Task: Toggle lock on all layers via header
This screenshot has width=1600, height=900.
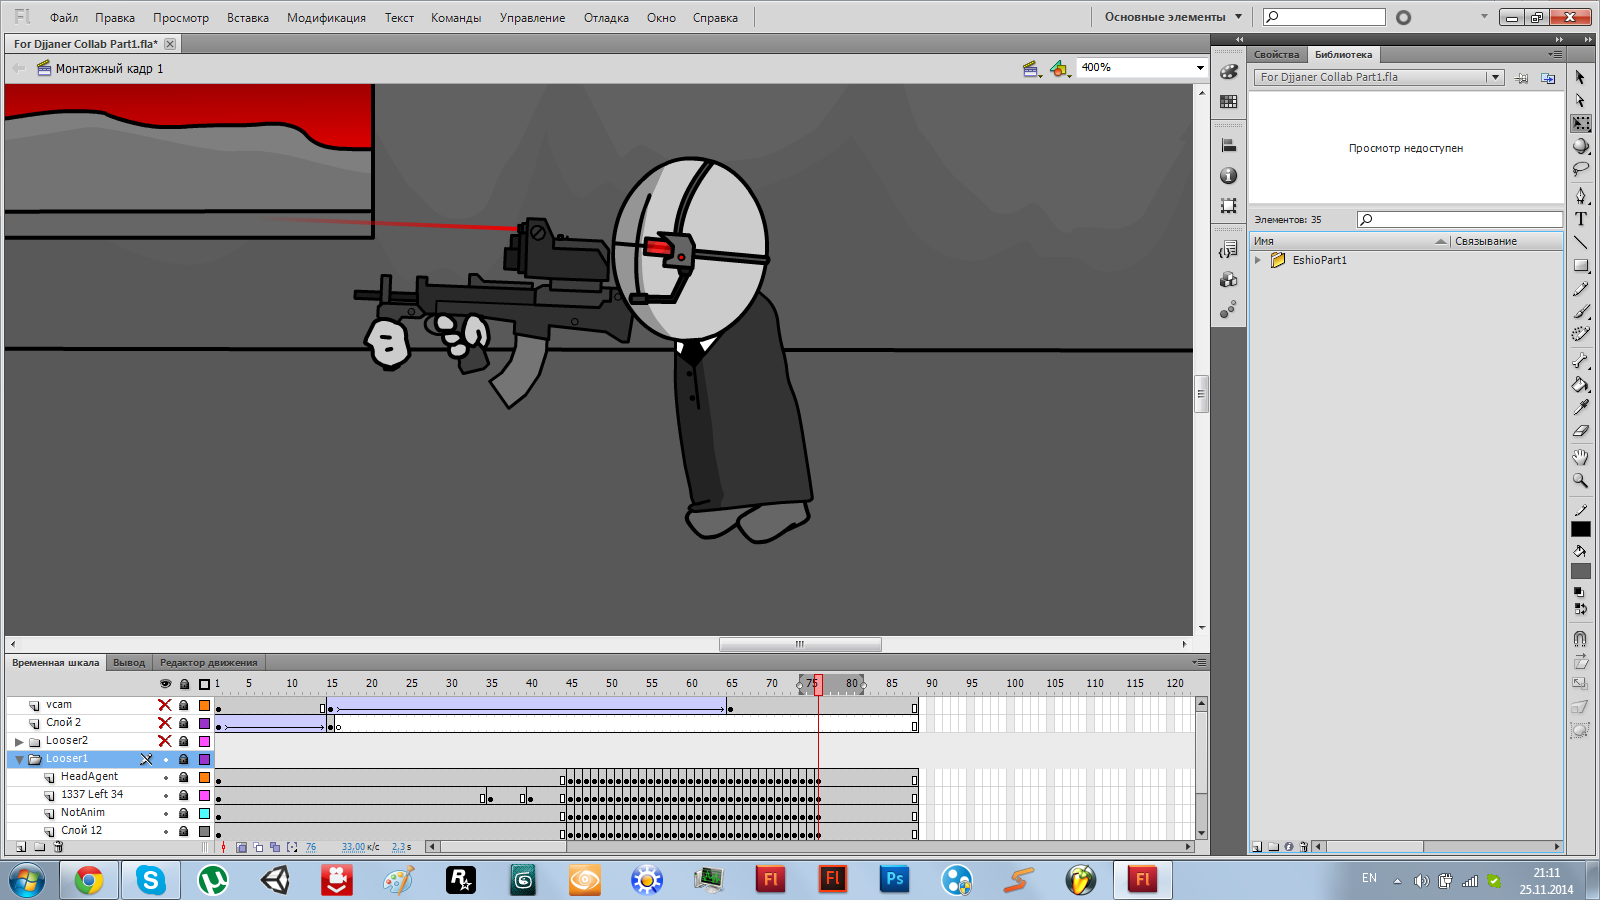Action: click(184, 684)
